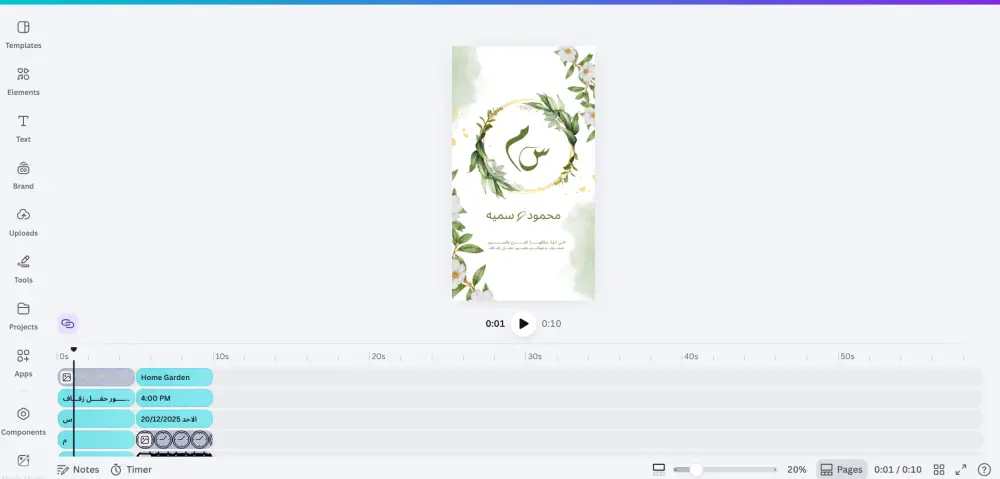Click the image icon on first track clip

click(67, 377)
